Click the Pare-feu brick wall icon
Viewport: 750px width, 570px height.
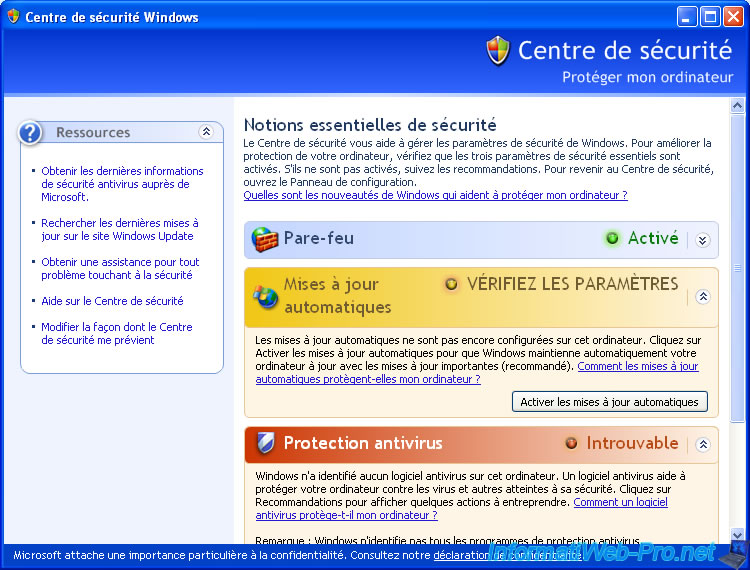[x=265, y=239]
